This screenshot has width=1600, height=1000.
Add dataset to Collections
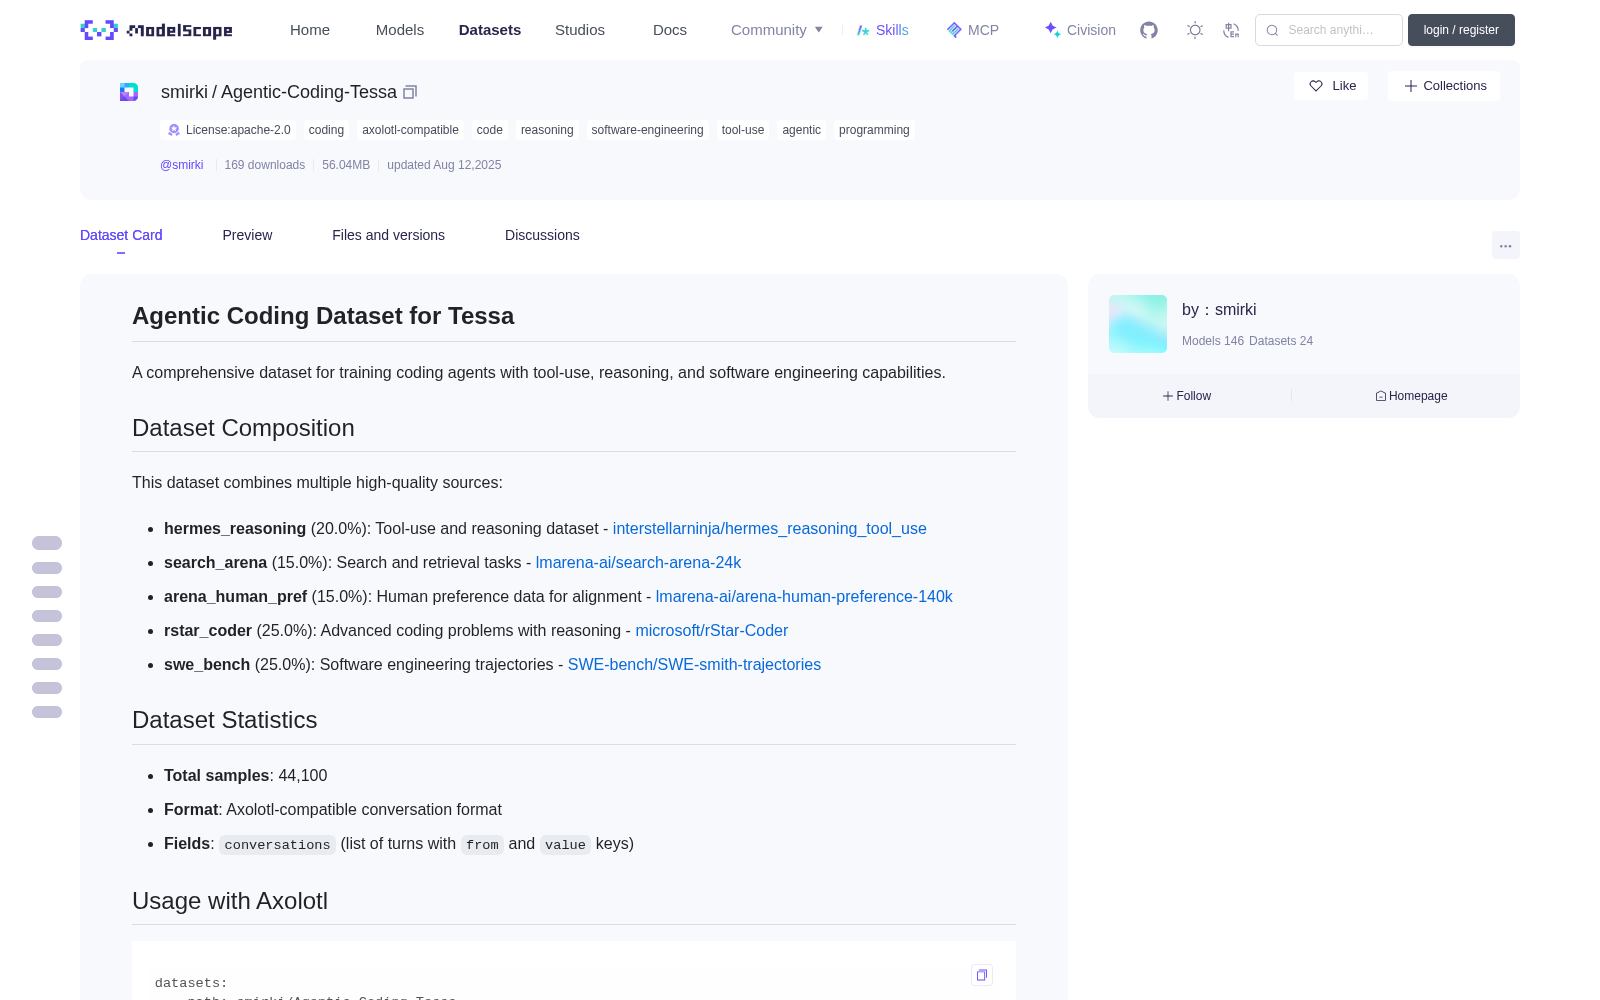click(x=1444, y=86)
